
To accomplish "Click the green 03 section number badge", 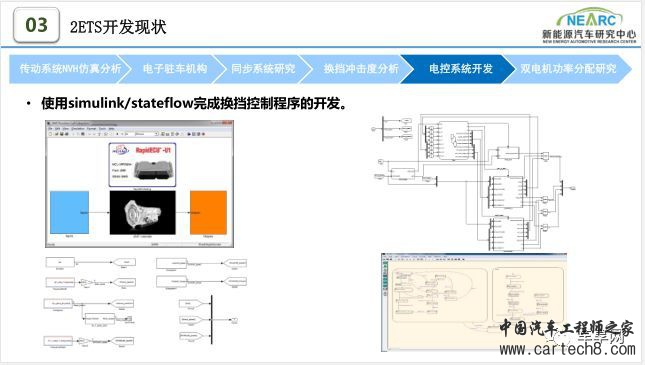I will pos(37,25).
